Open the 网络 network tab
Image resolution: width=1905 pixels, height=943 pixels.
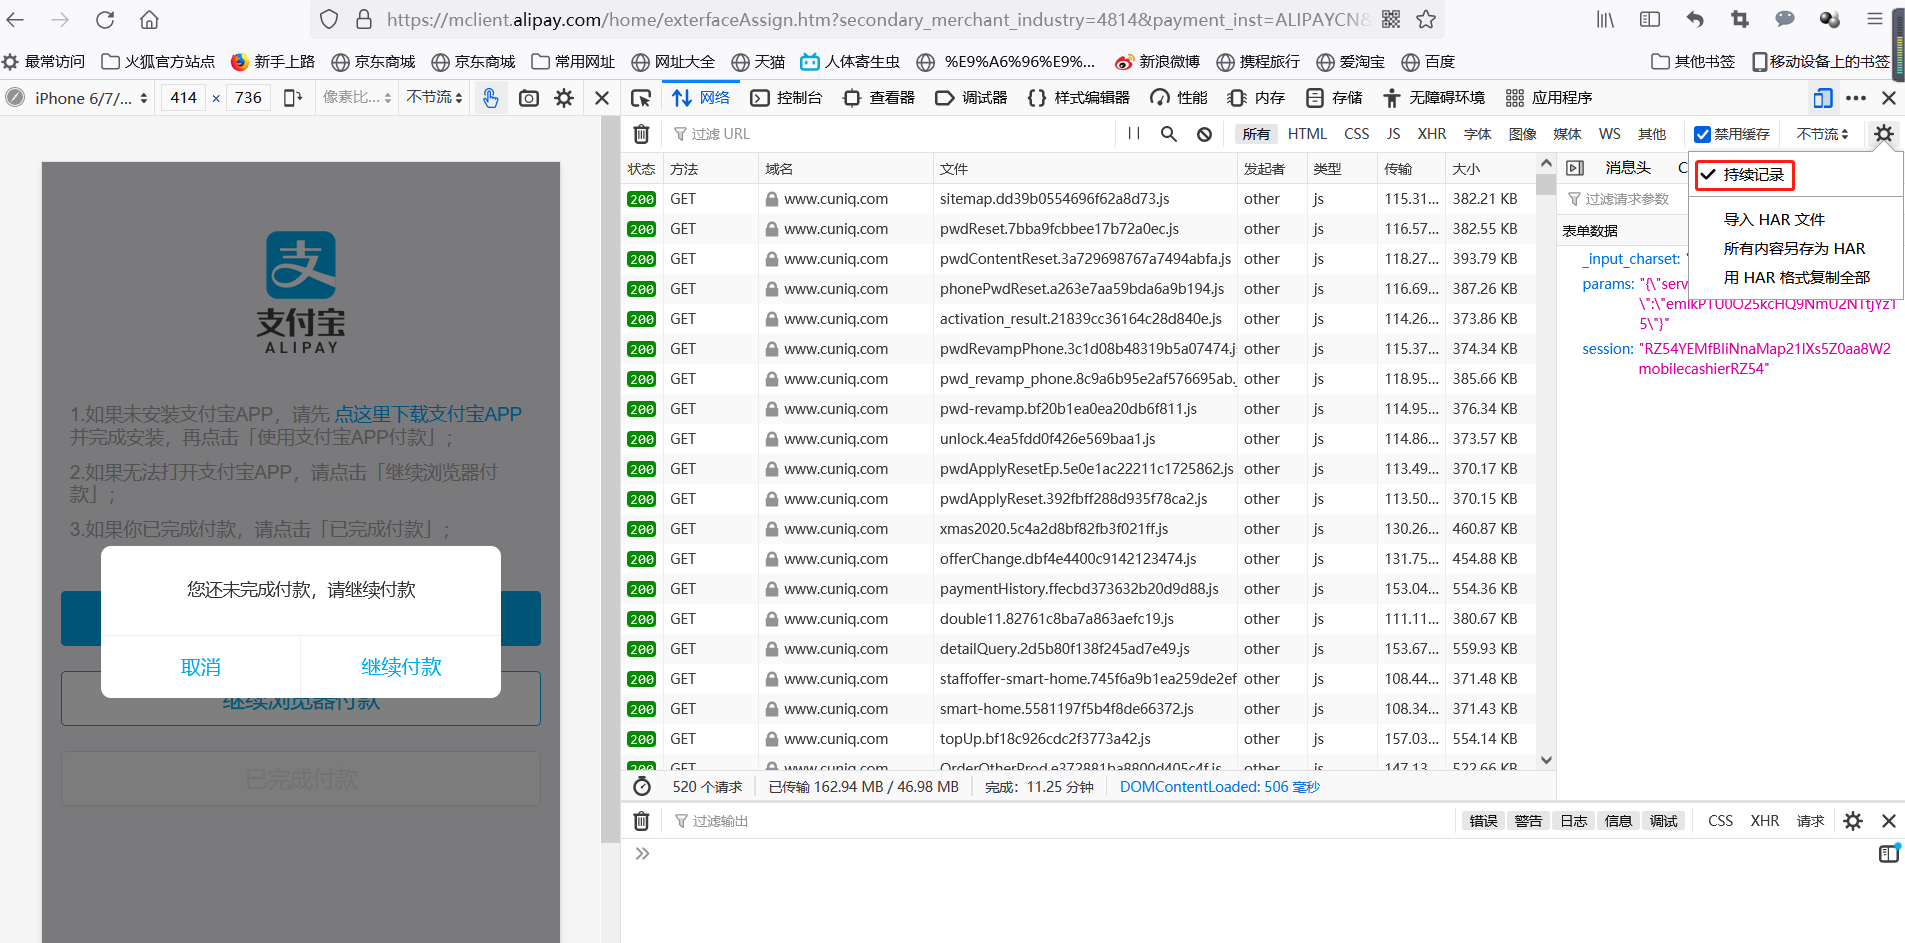[701, 97]
